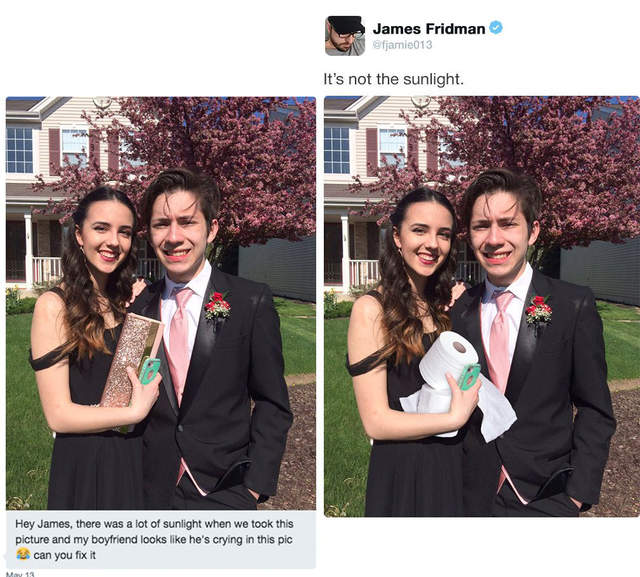Click the blue verified badge

[496, 28]
